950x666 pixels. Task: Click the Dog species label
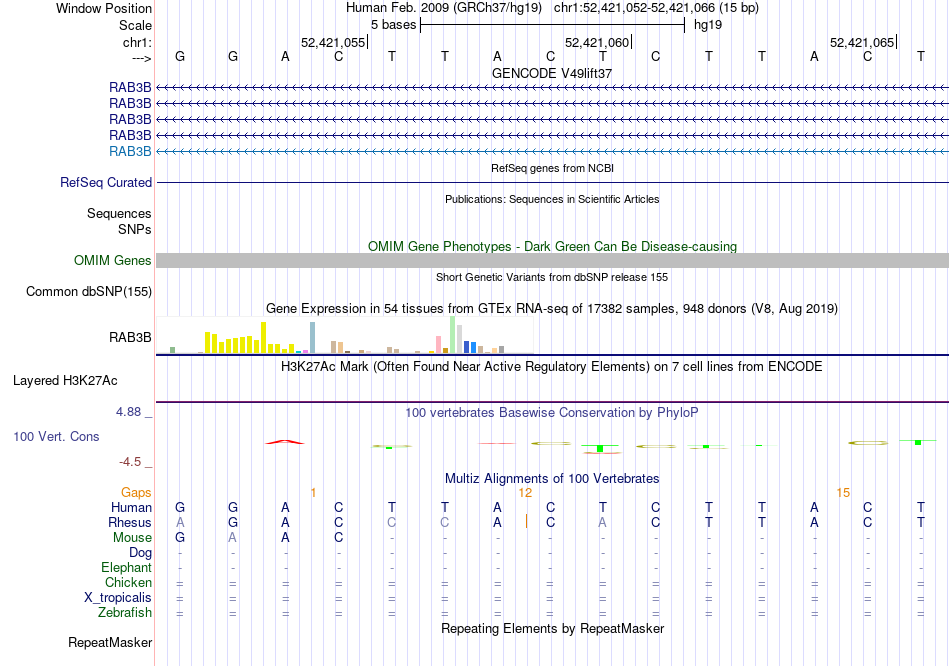141,553
